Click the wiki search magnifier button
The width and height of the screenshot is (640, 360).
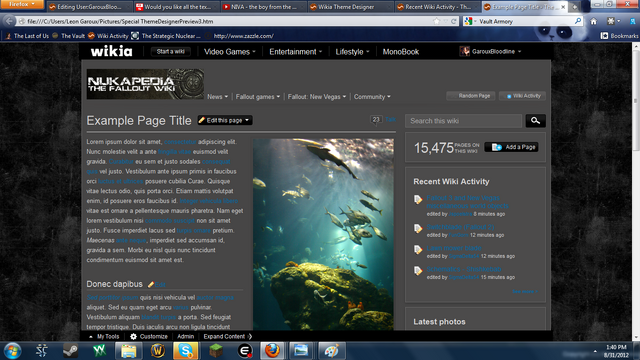536,121
